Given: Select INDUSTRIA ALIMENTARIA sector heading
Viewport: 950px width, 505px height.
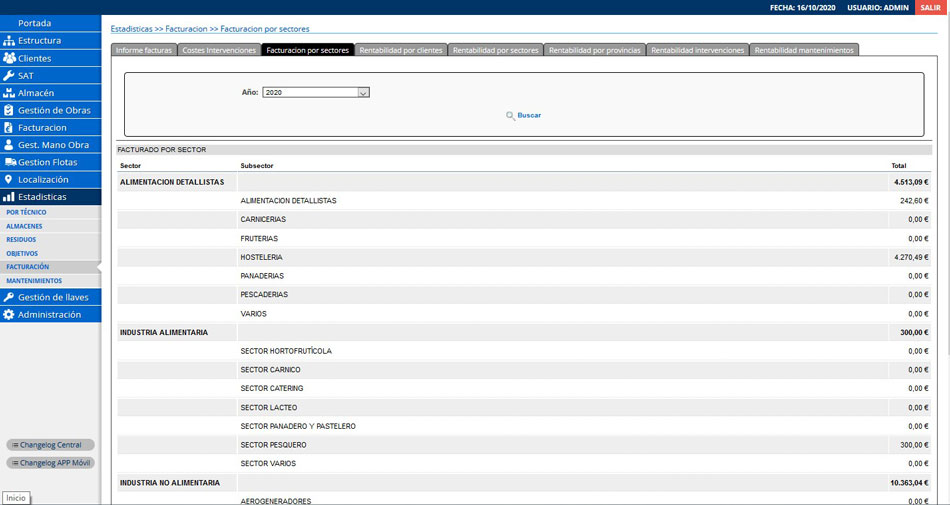Looking at the screenshot, I should pos(164,332).
